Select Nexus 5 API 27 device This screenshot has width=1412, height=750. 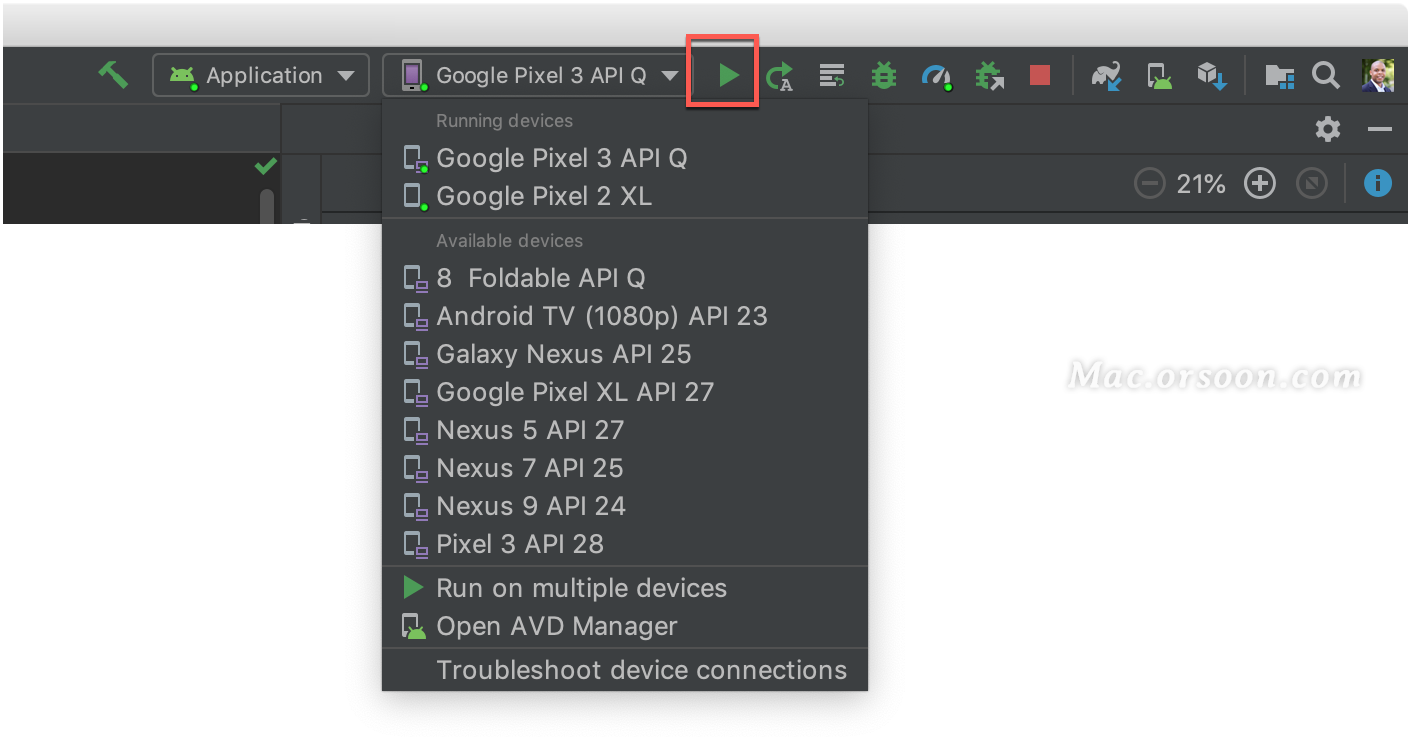[625, 430]
